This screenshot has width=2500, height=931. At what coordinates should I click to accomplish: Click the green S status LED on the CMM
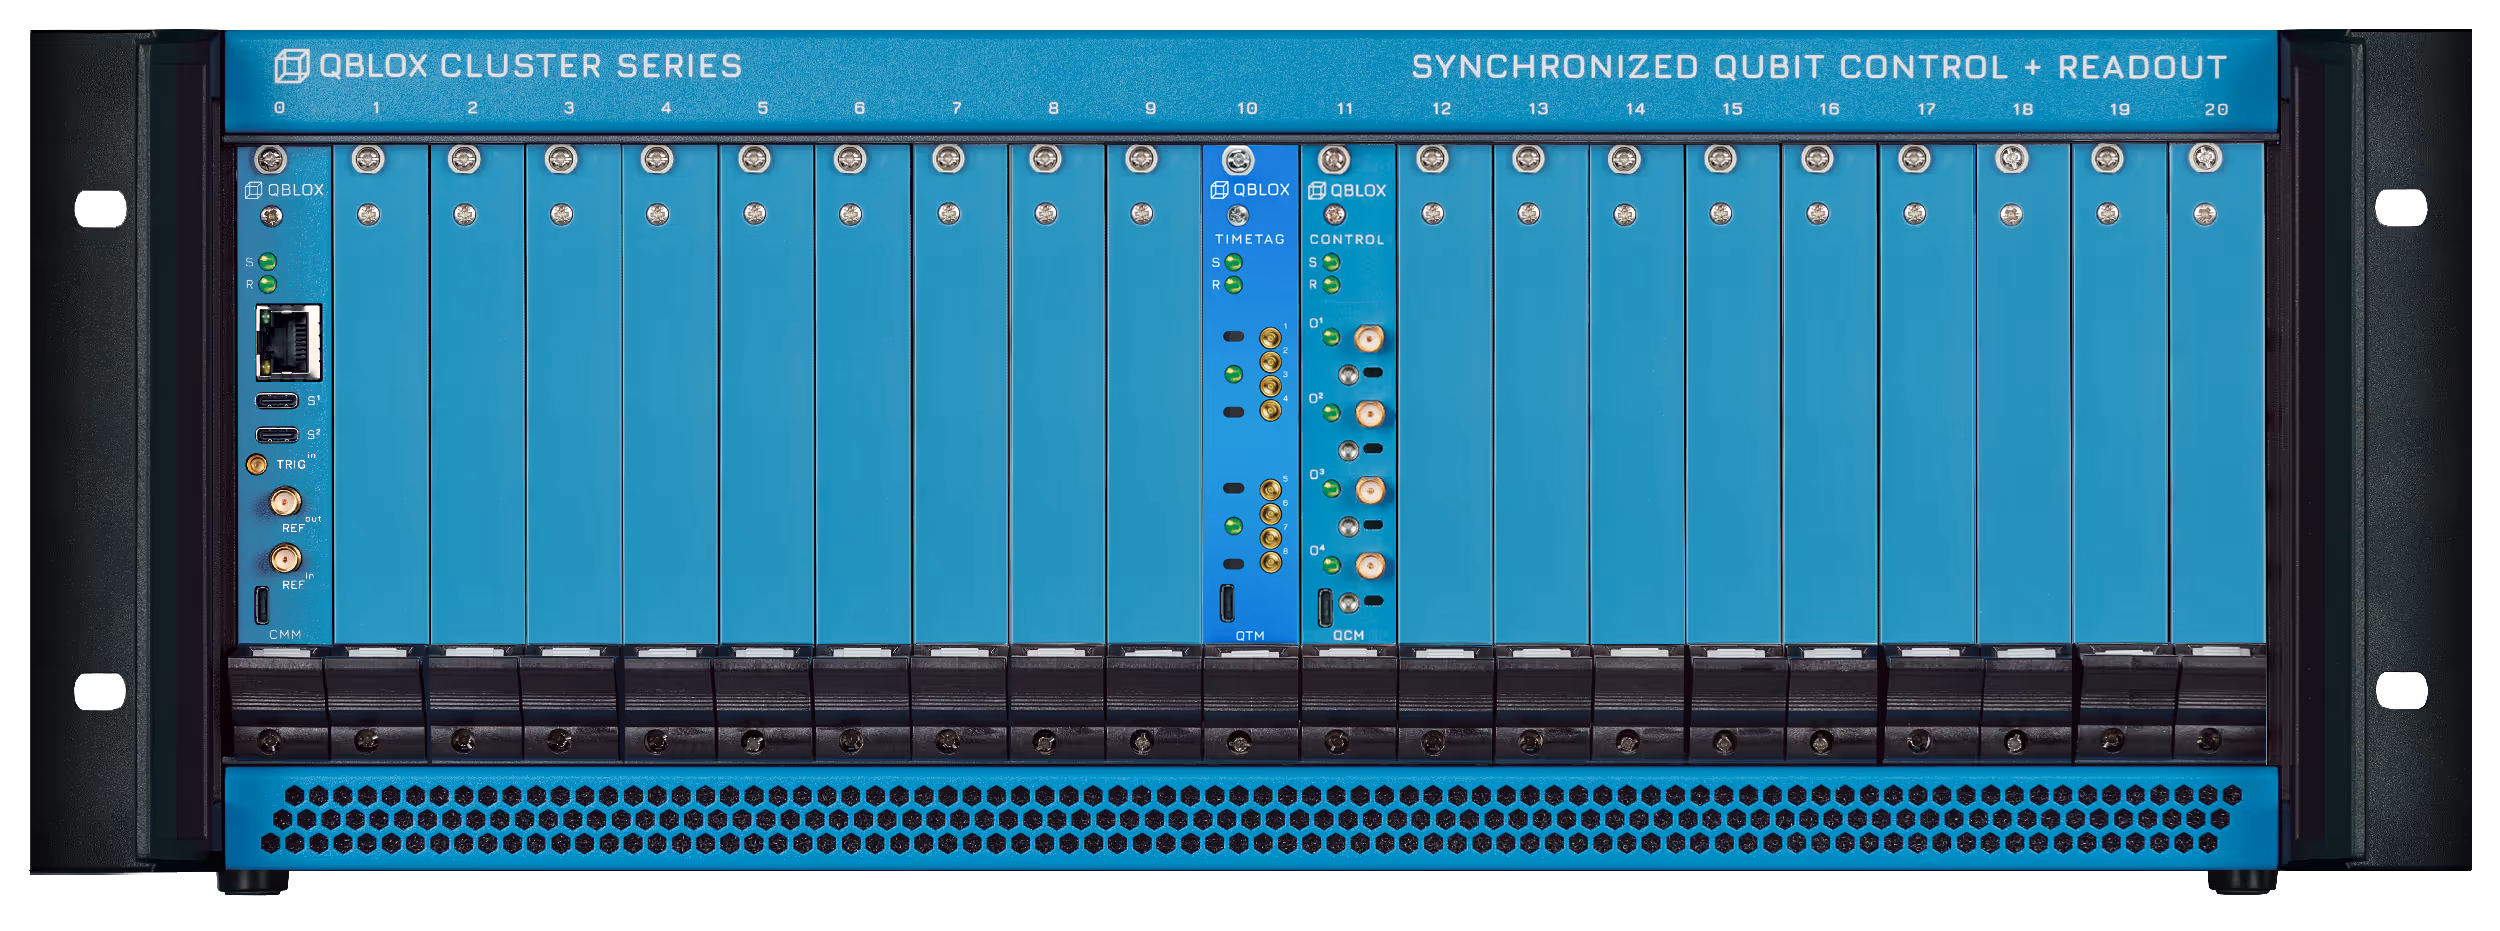pyautogui.click(x=268, y=262)
